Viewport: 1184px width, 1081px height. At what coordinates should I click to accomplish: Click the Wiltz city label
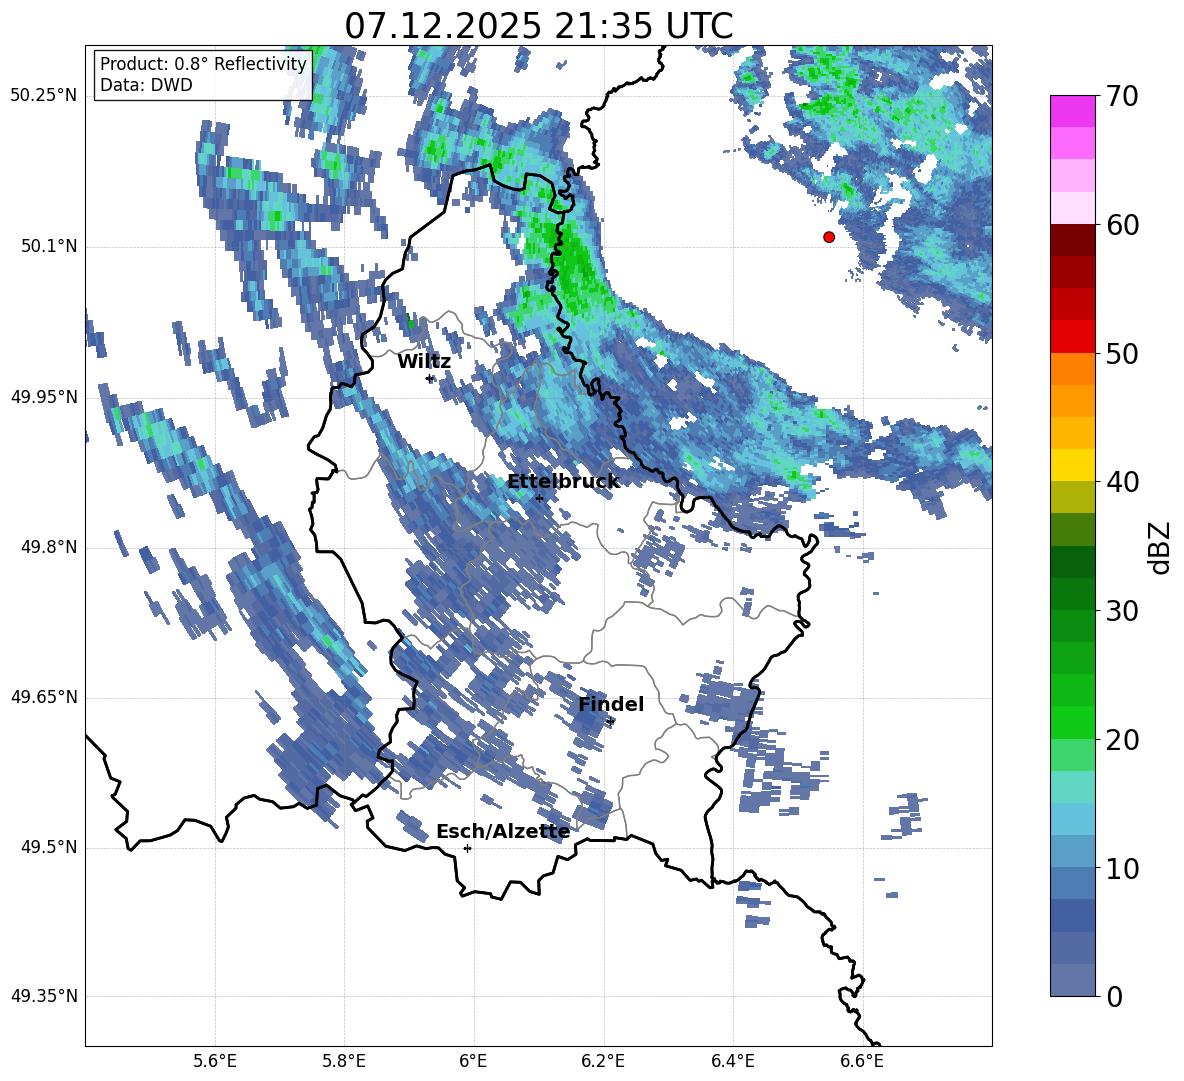pos(424,362)
